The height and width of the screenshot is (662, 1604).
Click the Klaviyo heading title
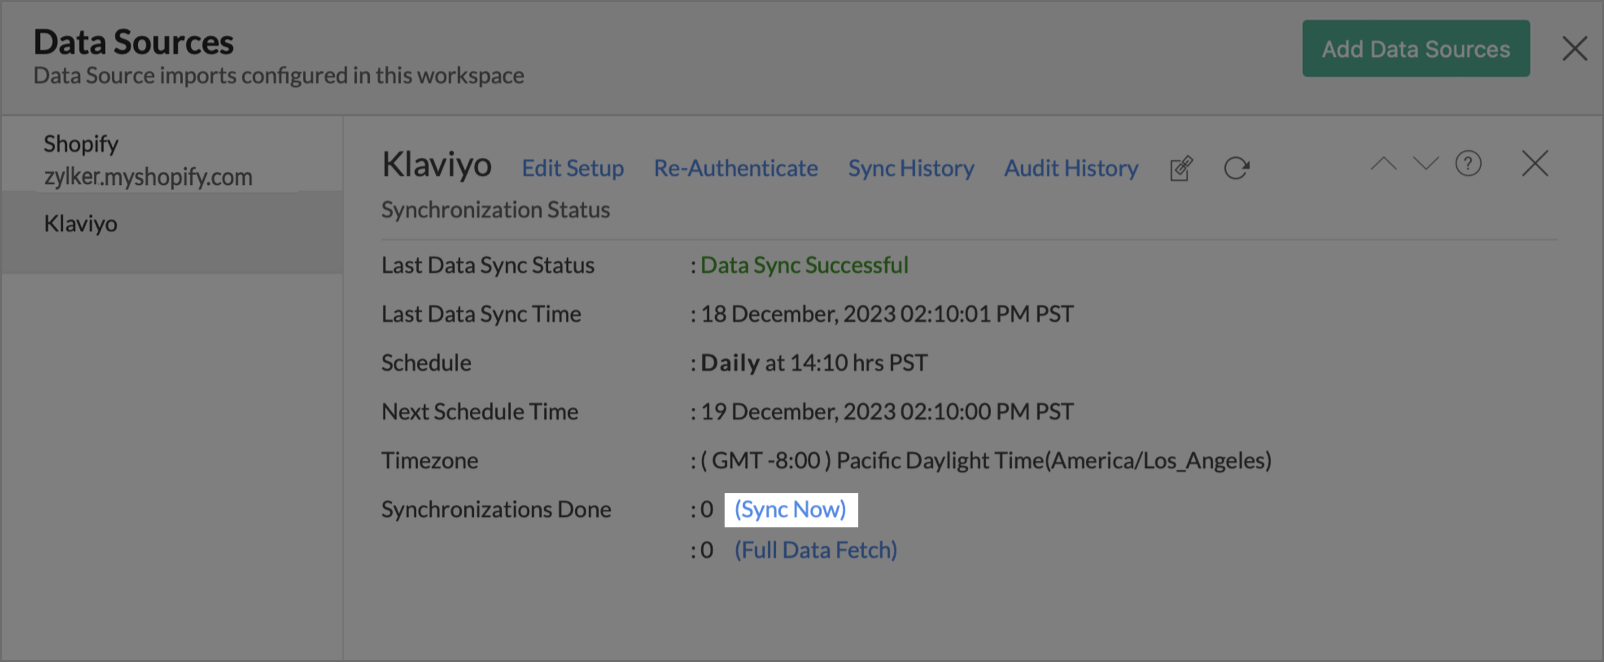point(437,165)
